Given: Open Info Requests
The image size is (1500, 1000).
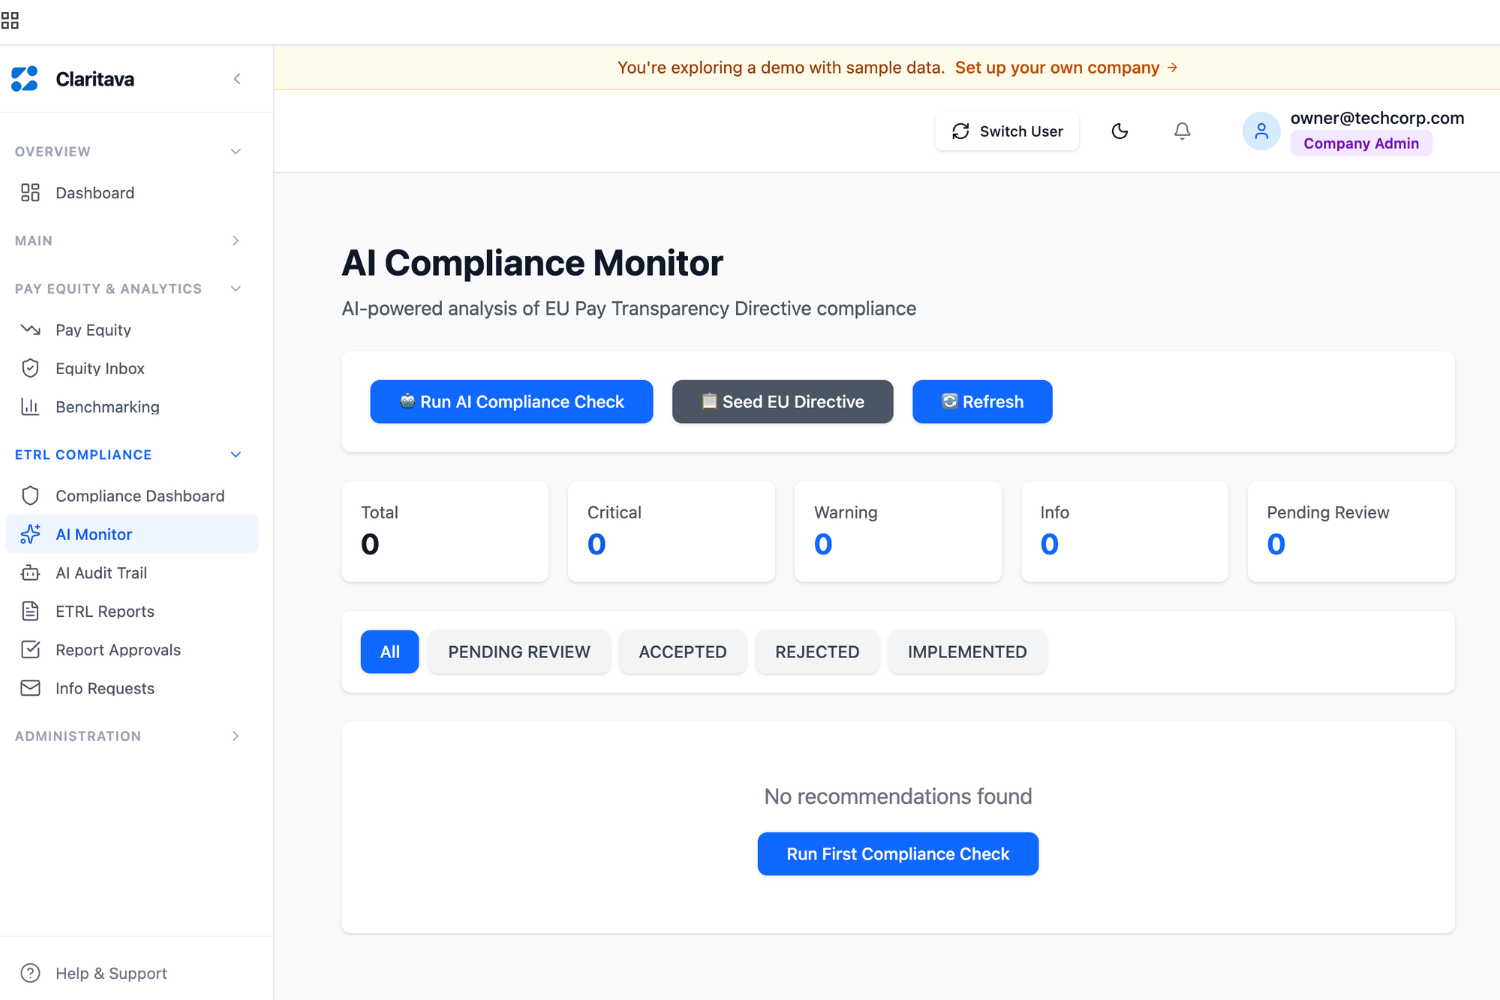Looking at the screenshot, I should point(132,688).
